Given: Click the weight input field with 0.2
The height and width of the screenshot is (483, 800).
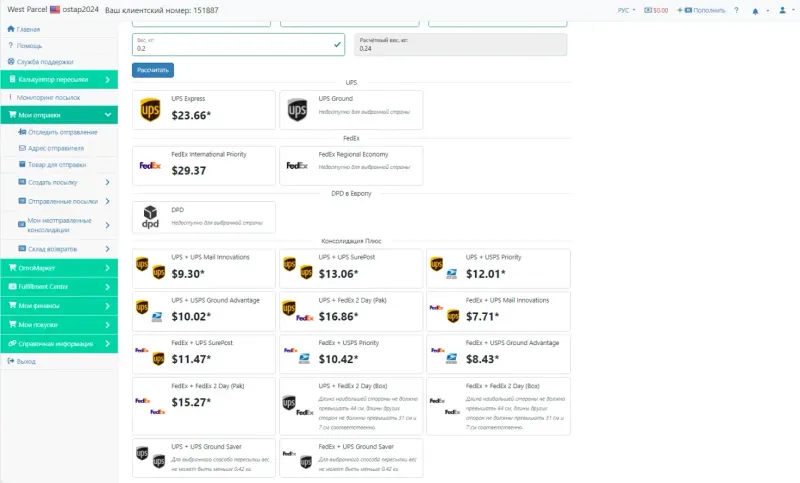Looking at the screenshot, I should [x=238, y=44].
